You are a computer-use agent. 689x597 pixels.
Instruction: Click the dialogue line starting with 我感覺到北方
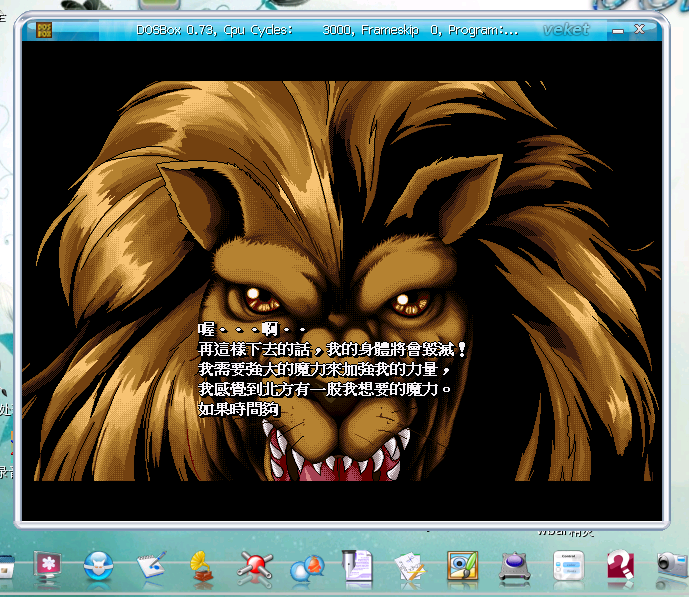pos(324,389)
